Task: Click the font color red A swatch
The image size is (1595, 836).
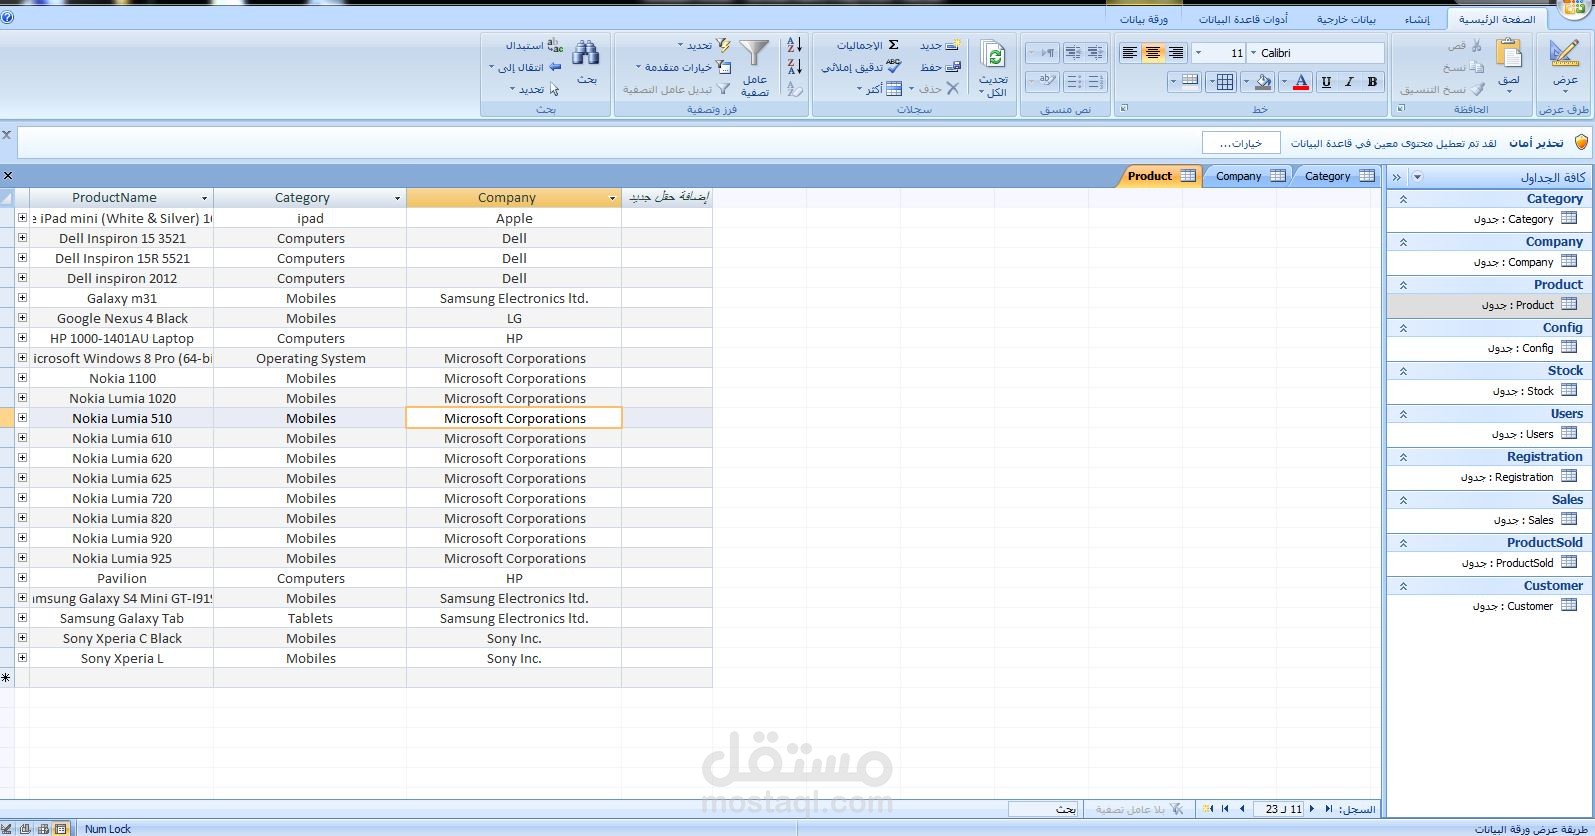Action: [x=1301, y=82]
